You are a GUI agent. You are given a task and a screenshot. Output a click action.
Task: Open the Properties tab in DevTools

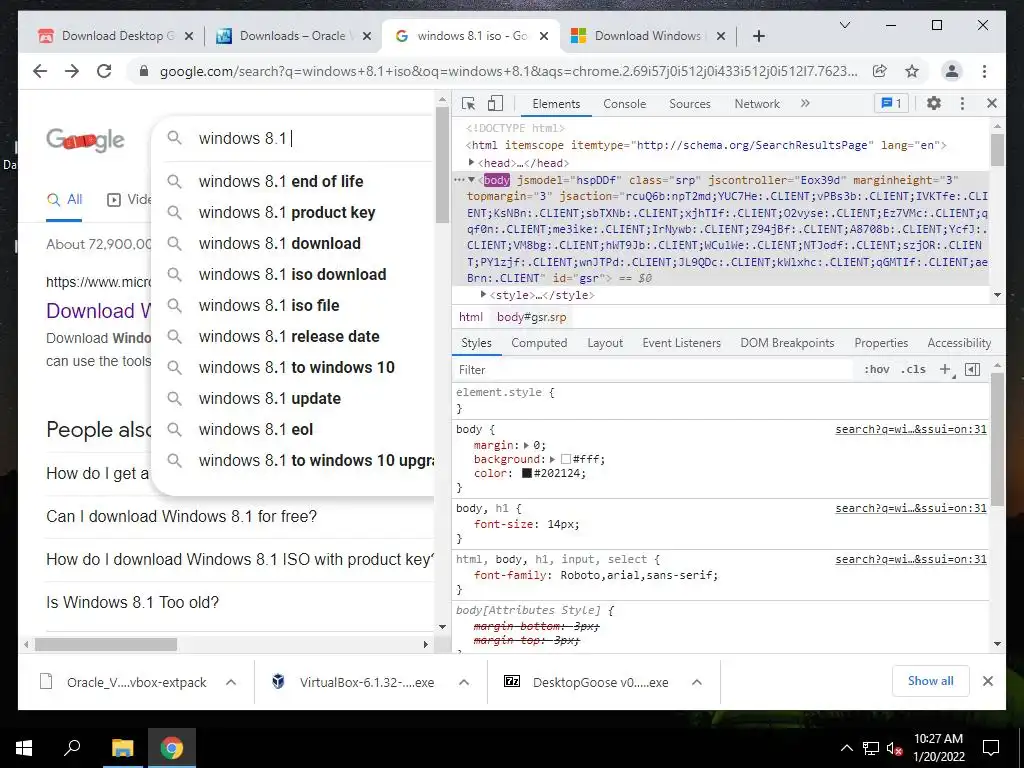click(x=881, y=343)
